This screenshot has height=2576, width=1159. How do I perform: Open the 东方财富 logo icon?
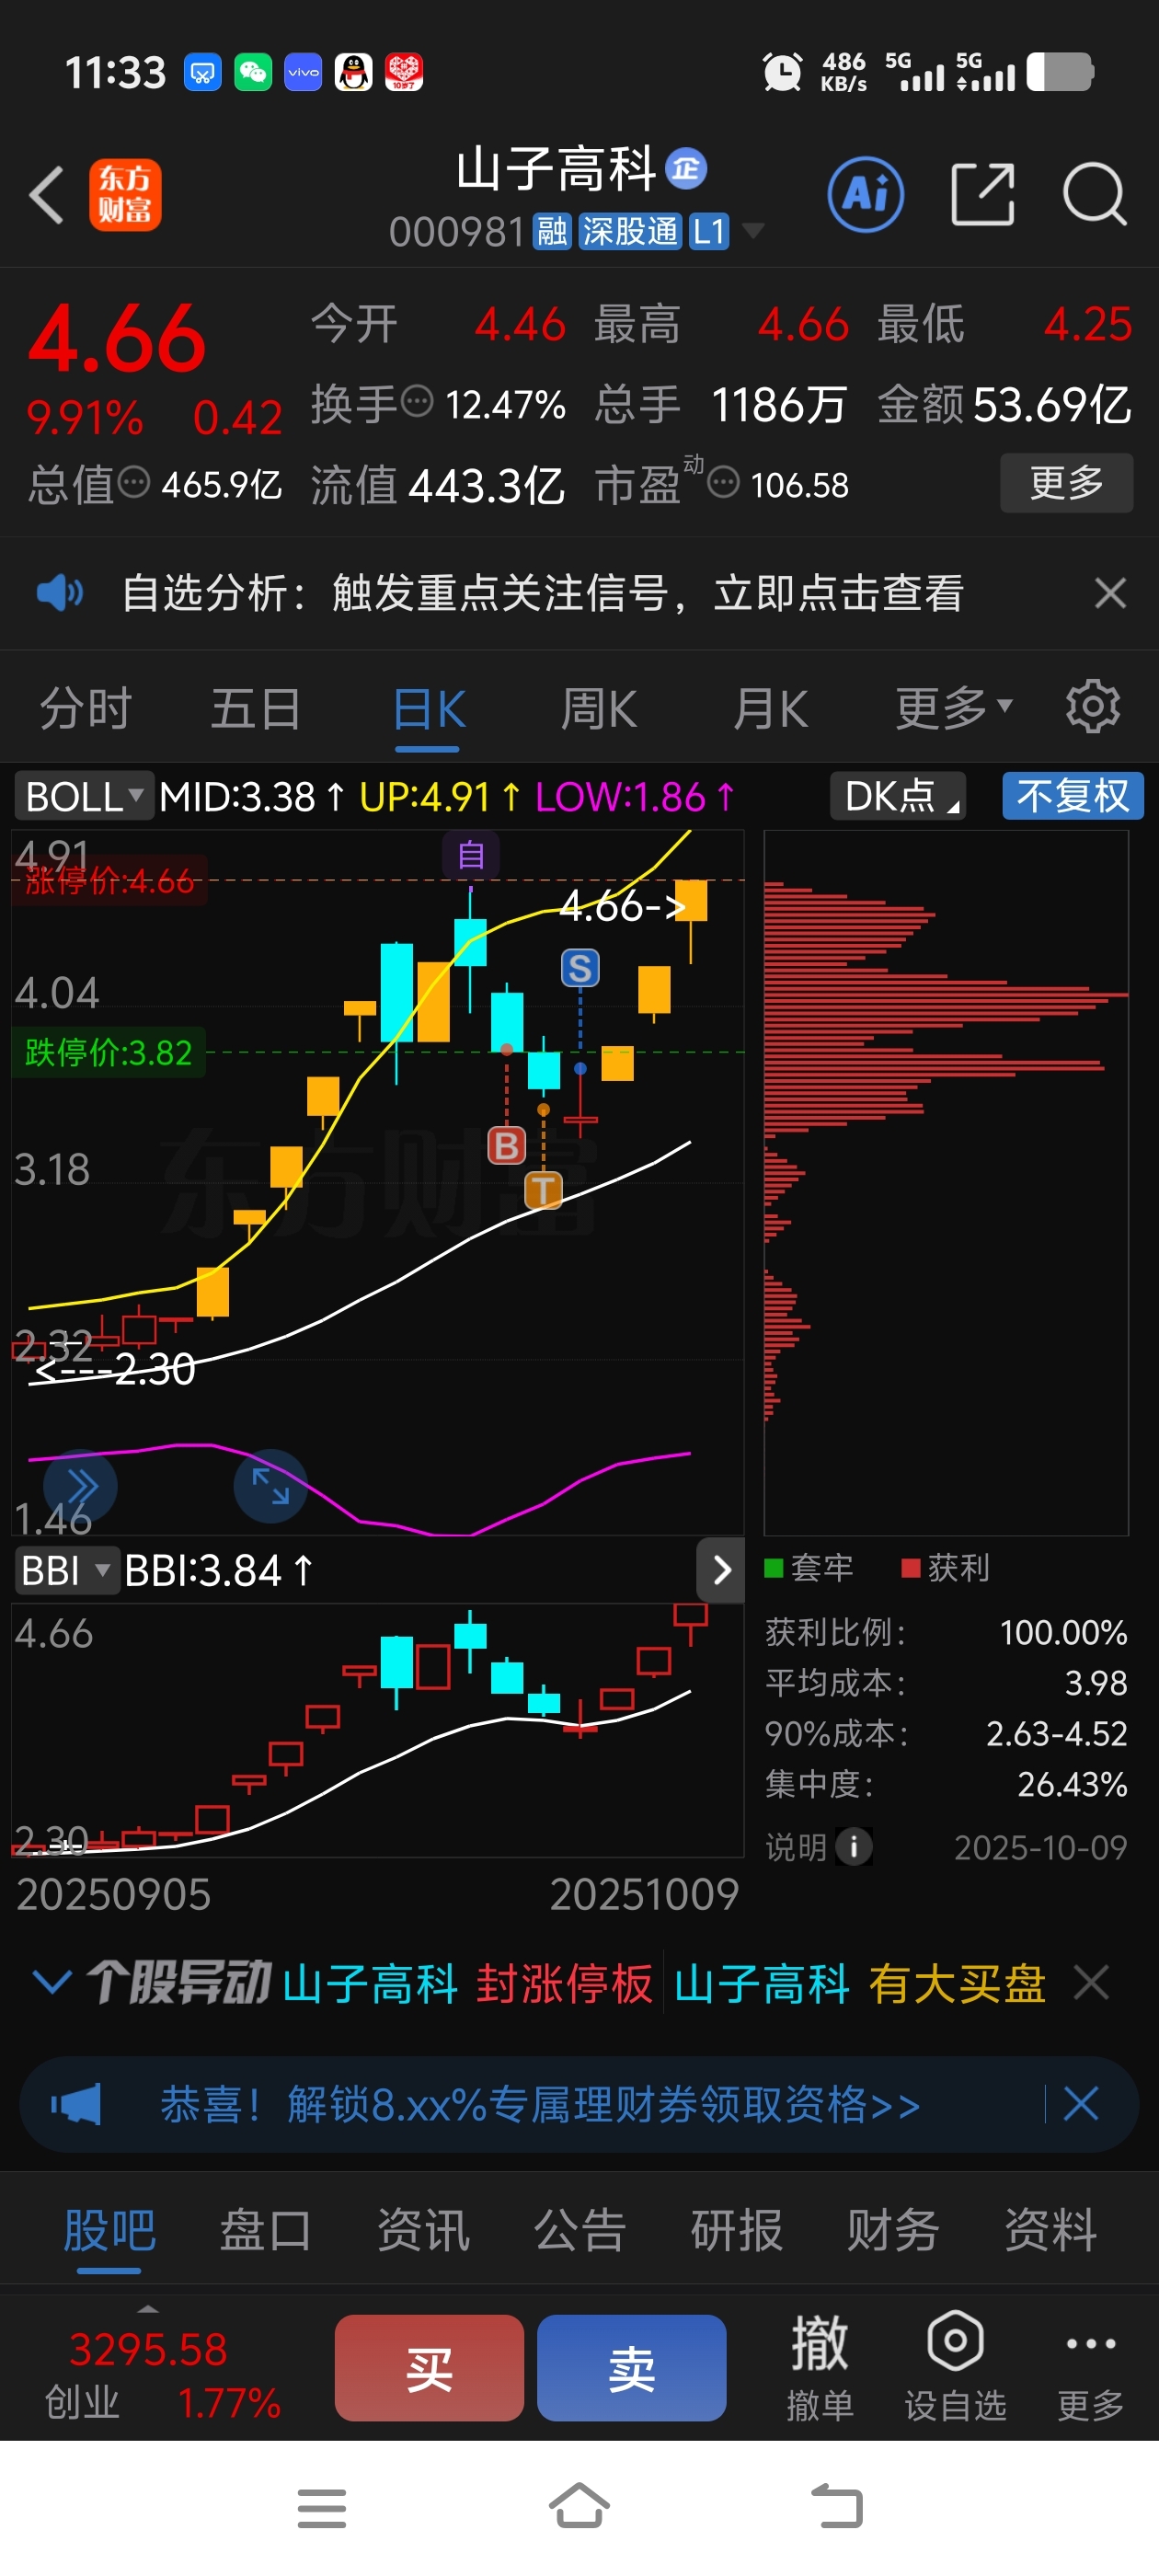point(125,194)
